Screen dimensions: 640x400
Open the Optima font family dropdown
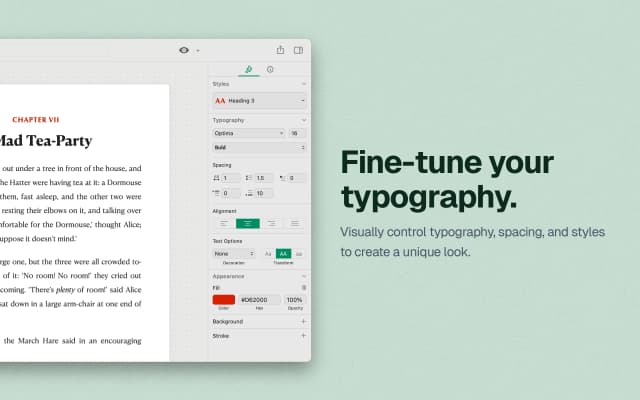(x=248, y=133)
